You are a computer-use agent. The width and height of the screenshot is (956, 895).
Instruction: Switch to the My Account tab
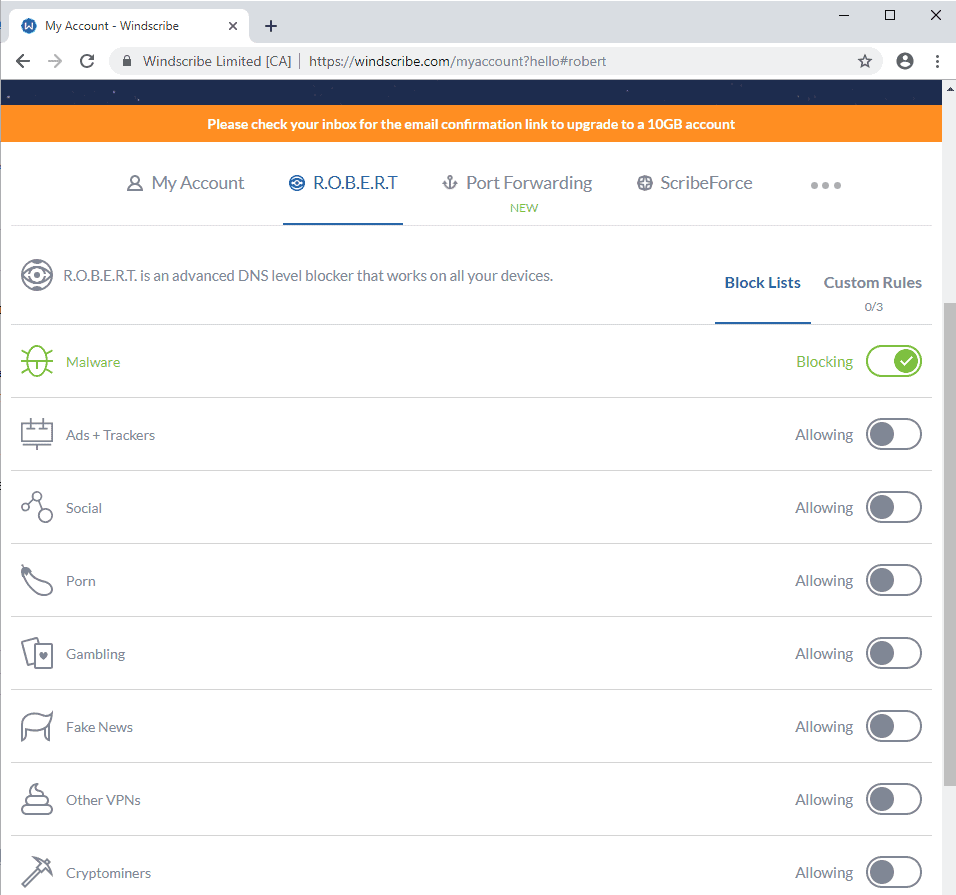[x=186, y=183]
